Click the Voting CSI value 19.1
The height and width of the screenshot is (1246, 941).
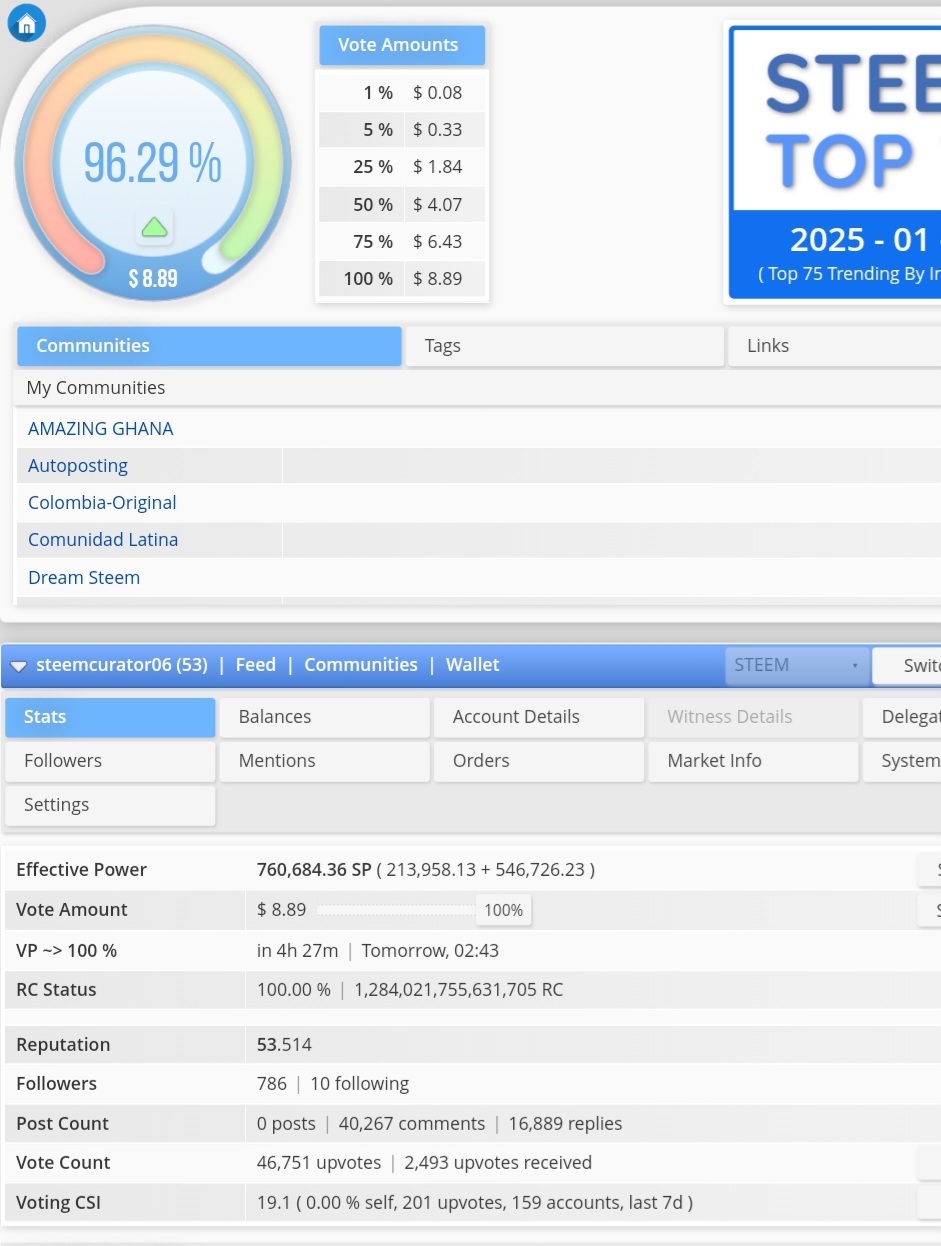point(274,1203)
